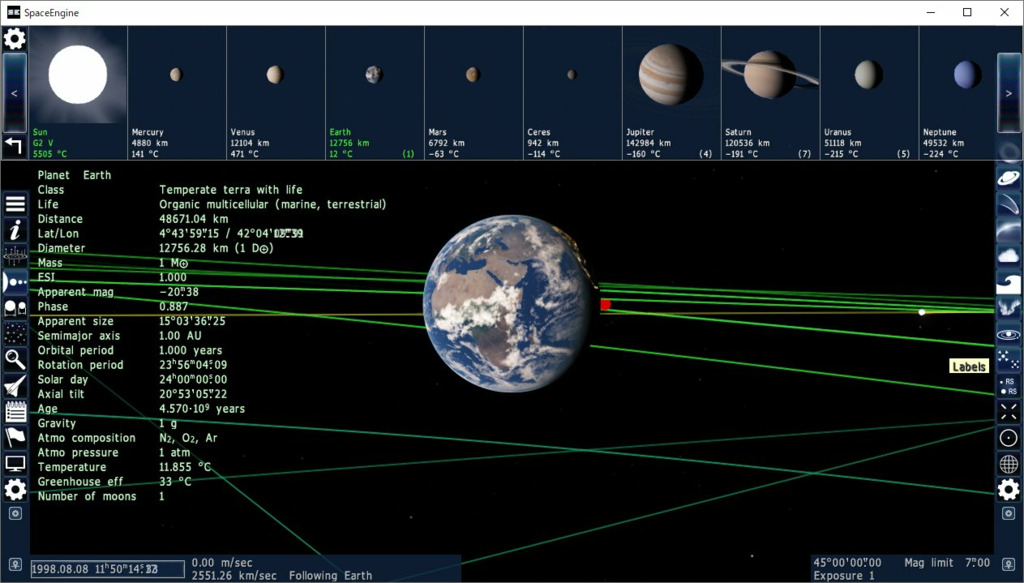The width and height of the screenshot is (1024, 583).
Task: Toggle atmospheres display icon
Action: 1008,230
